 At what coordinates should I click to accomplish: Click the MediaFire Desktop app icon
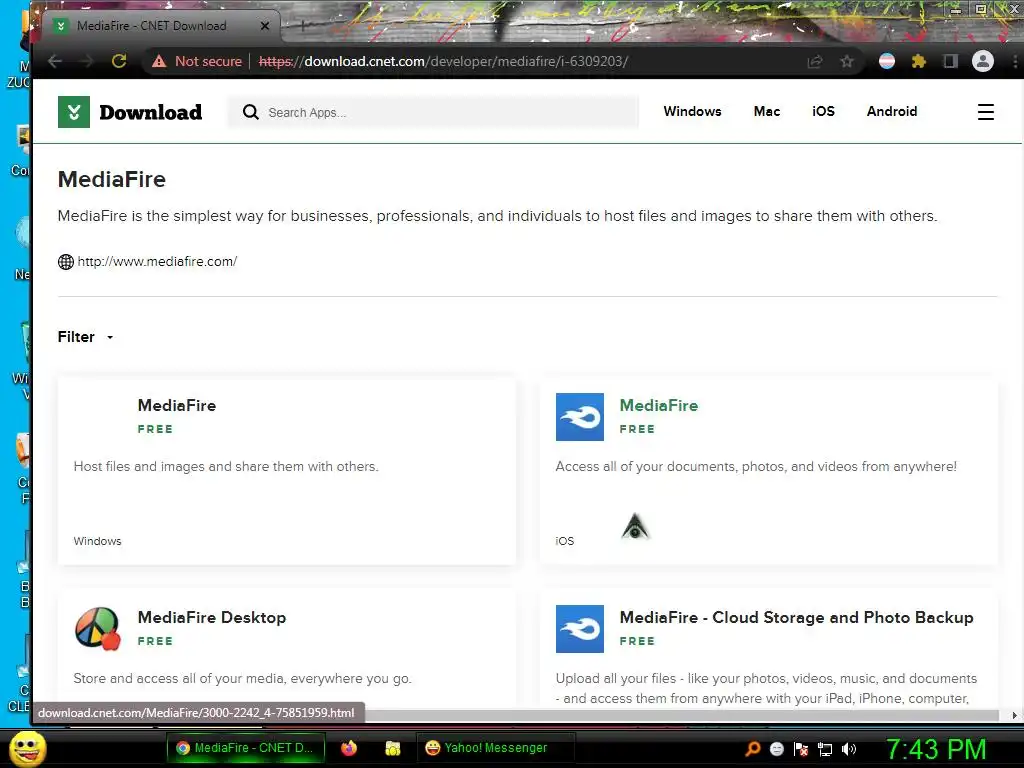(x=98, y=628)
